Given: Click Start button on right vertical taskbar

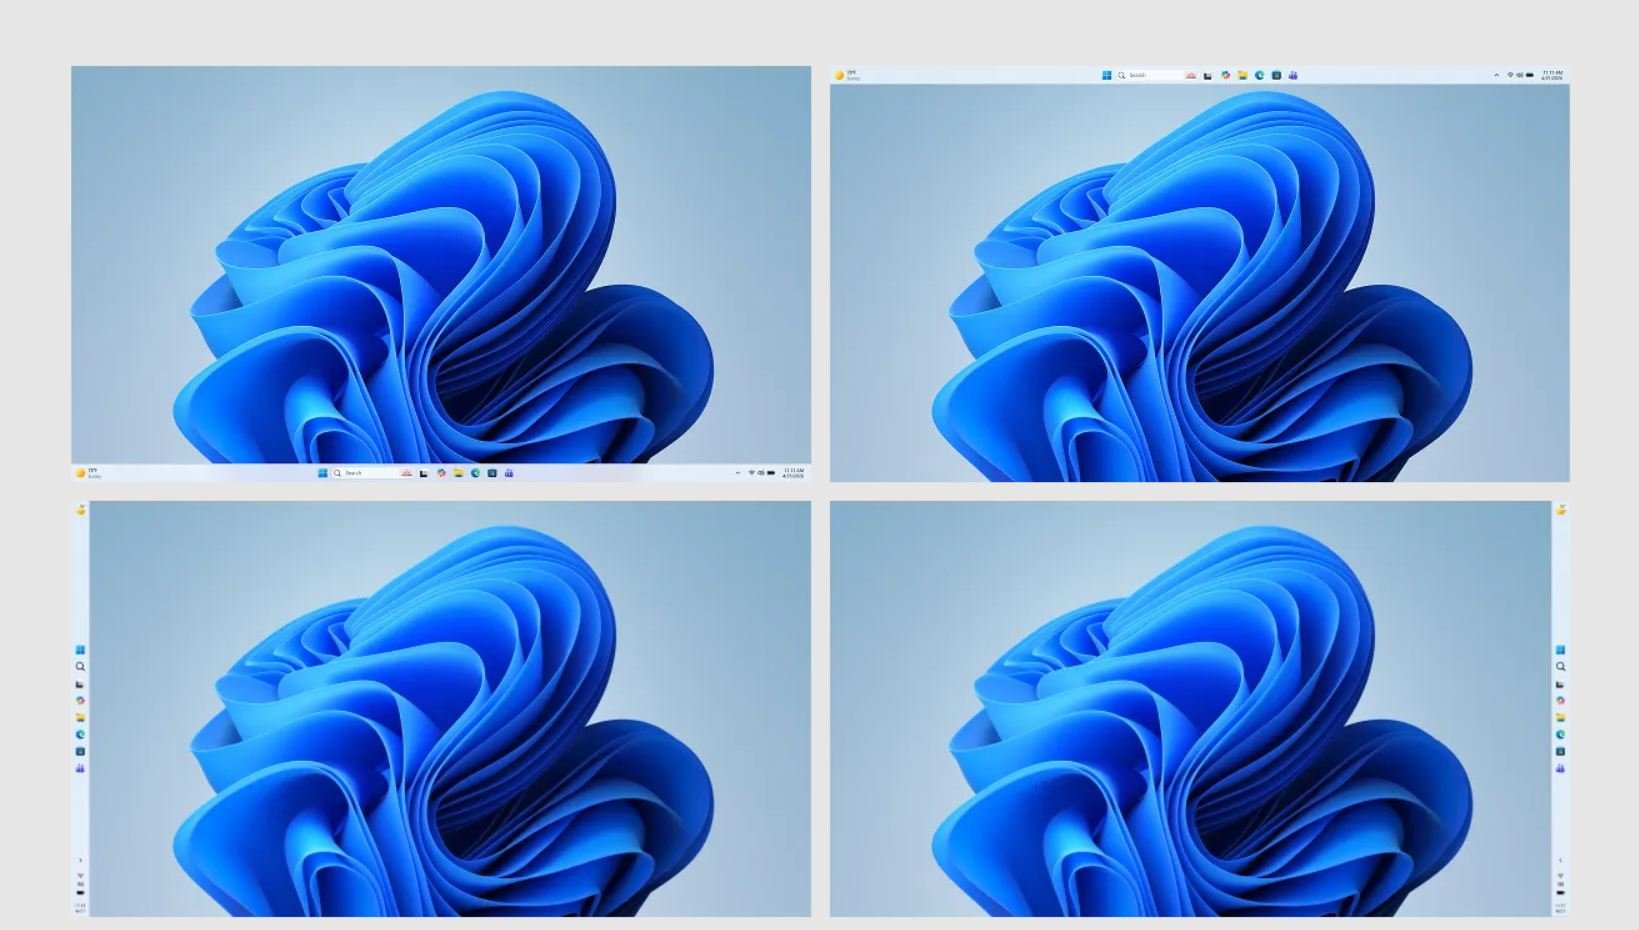Looking at the screenshot, I should tap(1560, 650).
